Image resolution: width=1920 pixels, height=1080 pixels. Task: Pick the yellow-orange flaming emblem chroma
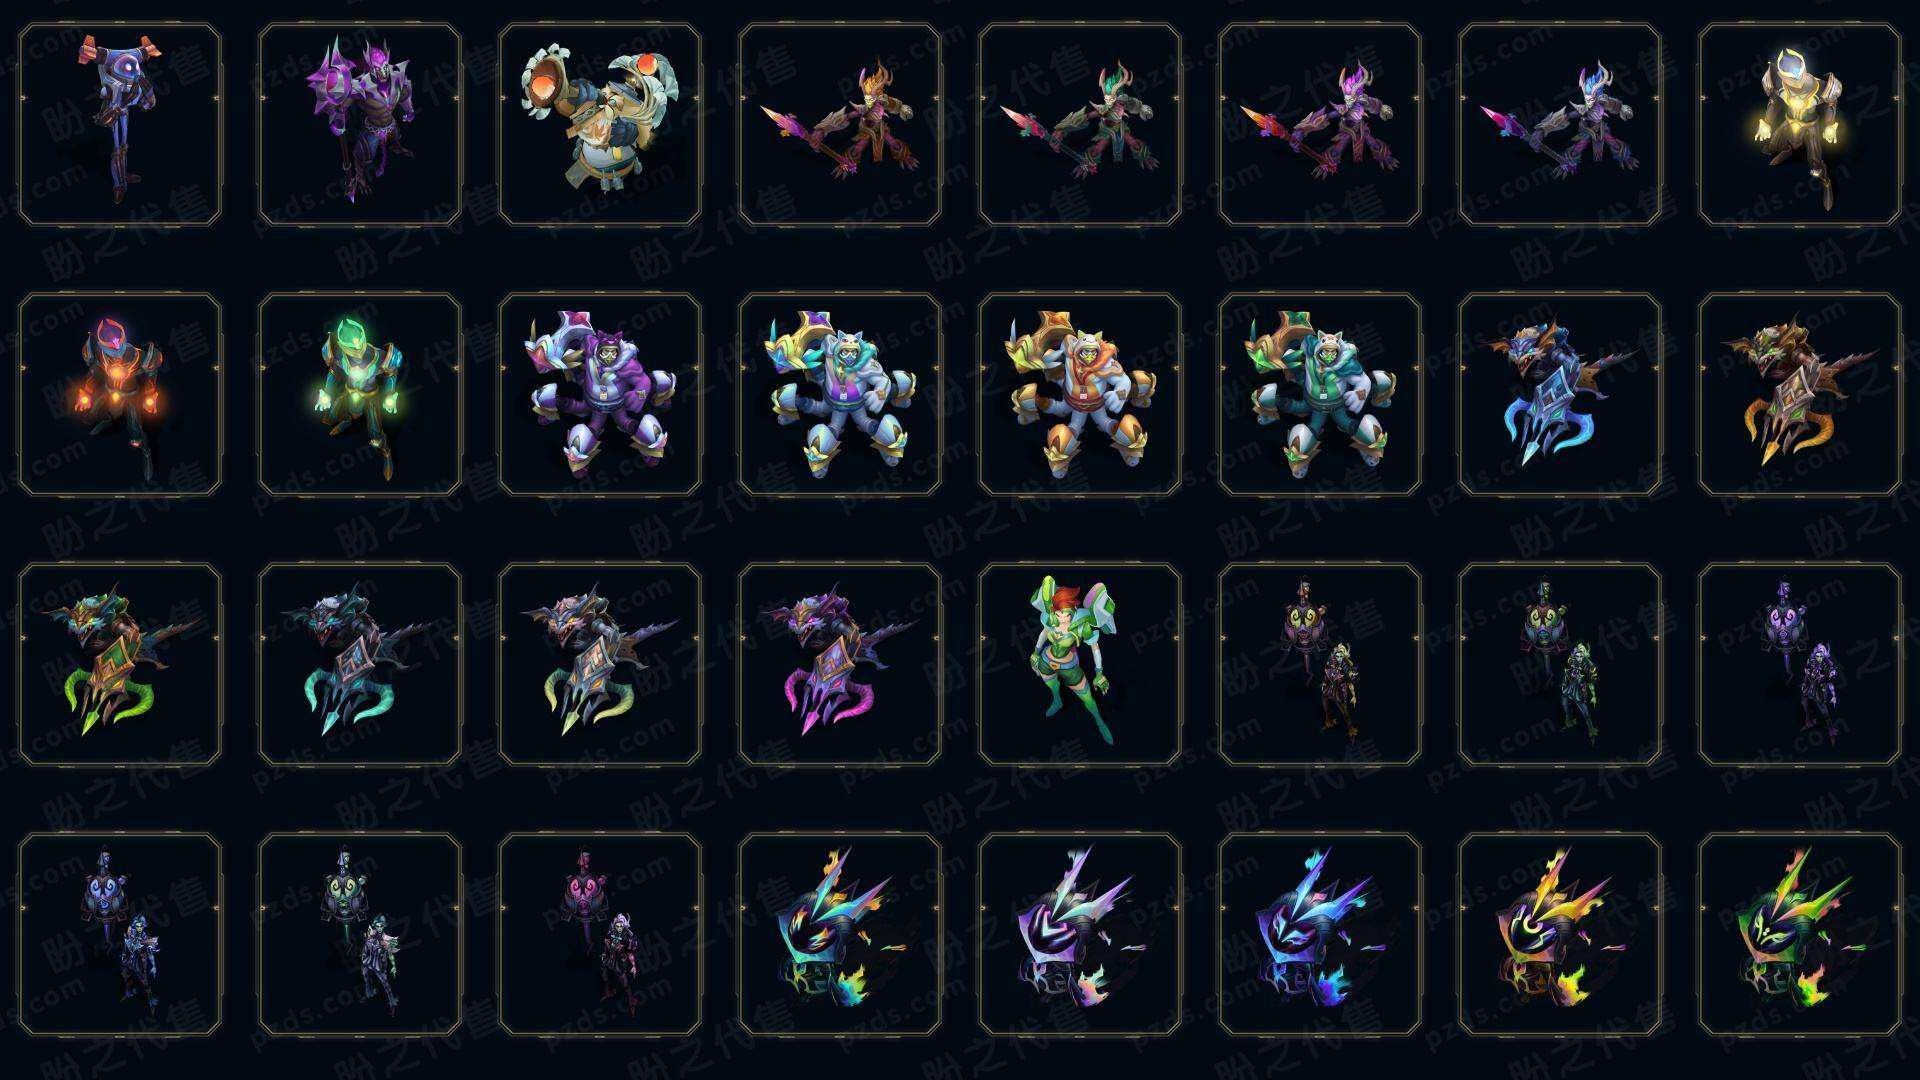pyautogui.click(x=1560, y=934)
